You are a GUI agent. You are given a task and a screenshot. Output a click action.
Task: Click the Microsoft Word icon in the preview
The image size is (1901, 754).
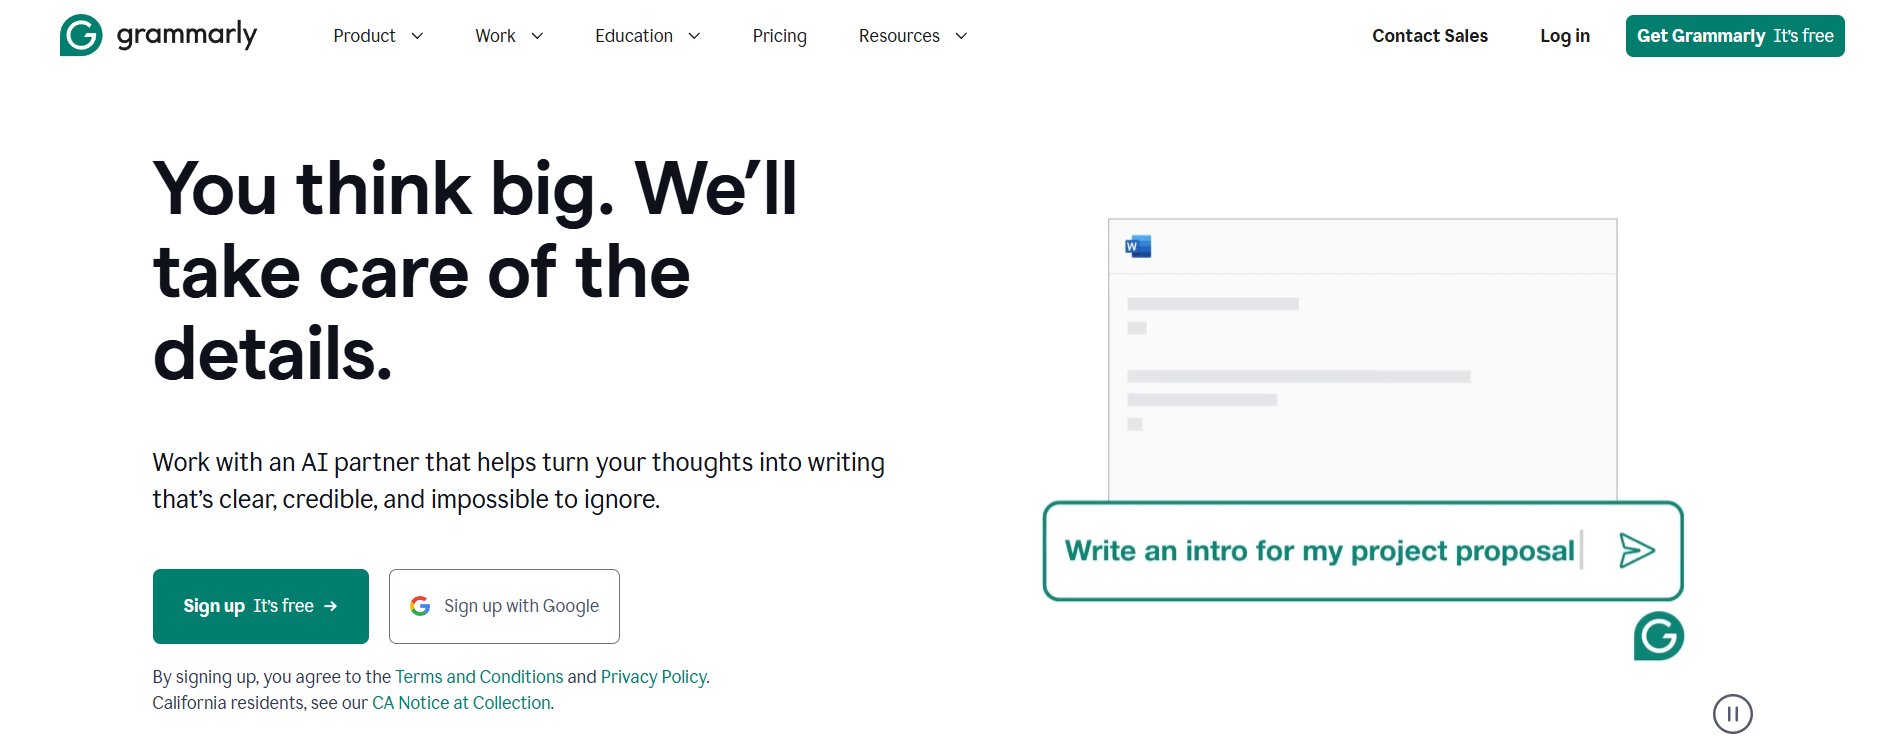1140,245
